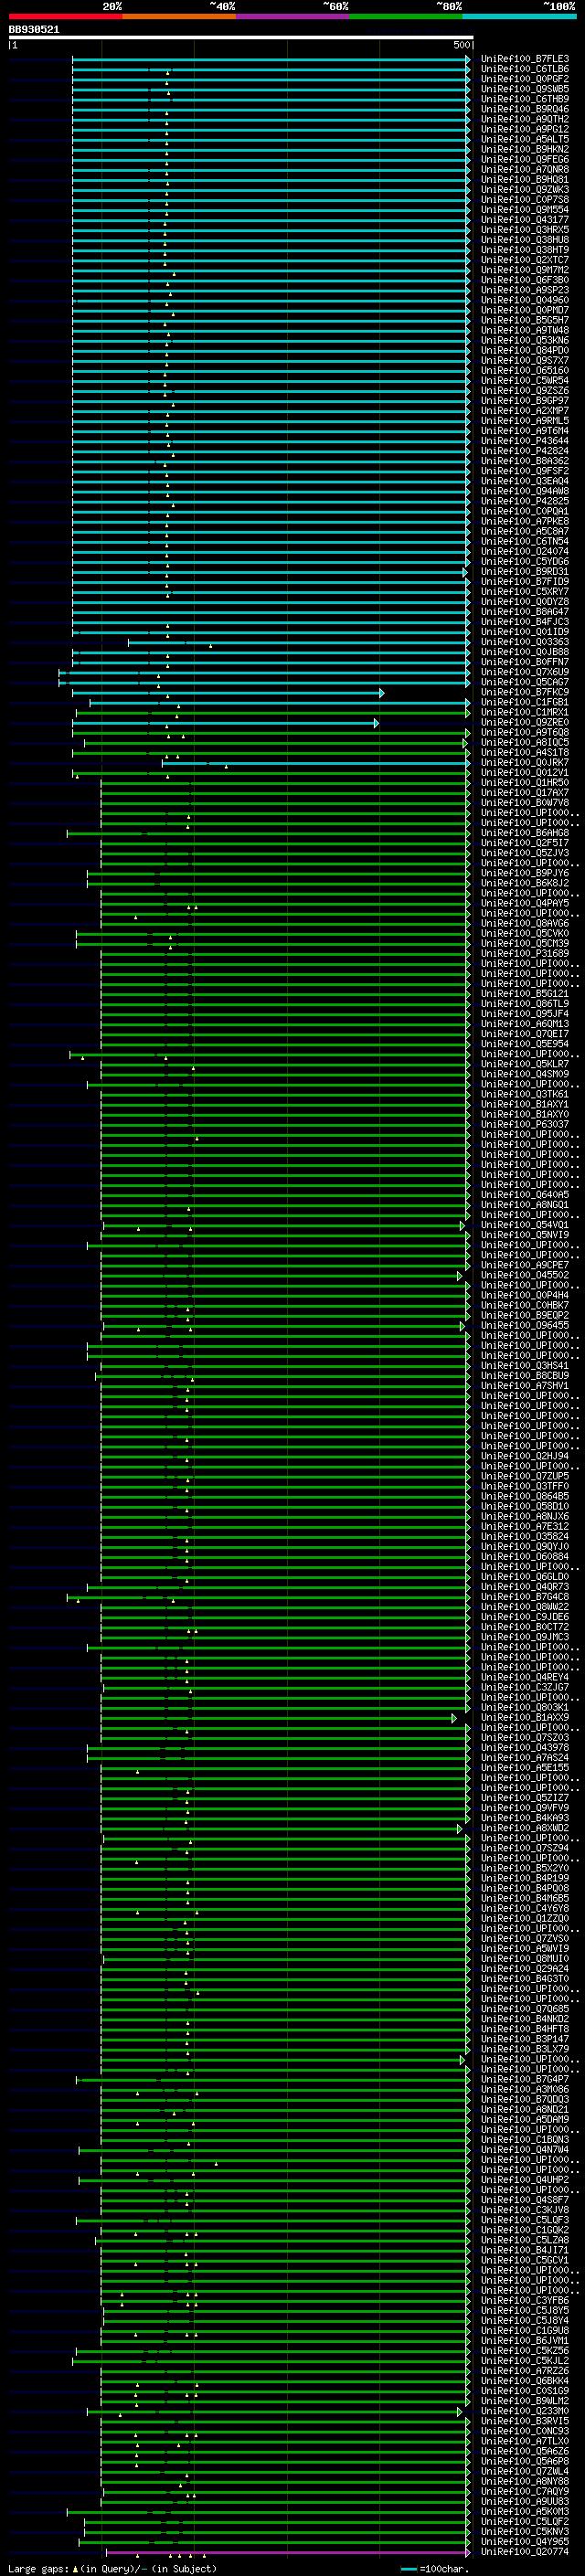
Task: Click the subject name UniRef100_A2XMP7
Action: point(524,410)
